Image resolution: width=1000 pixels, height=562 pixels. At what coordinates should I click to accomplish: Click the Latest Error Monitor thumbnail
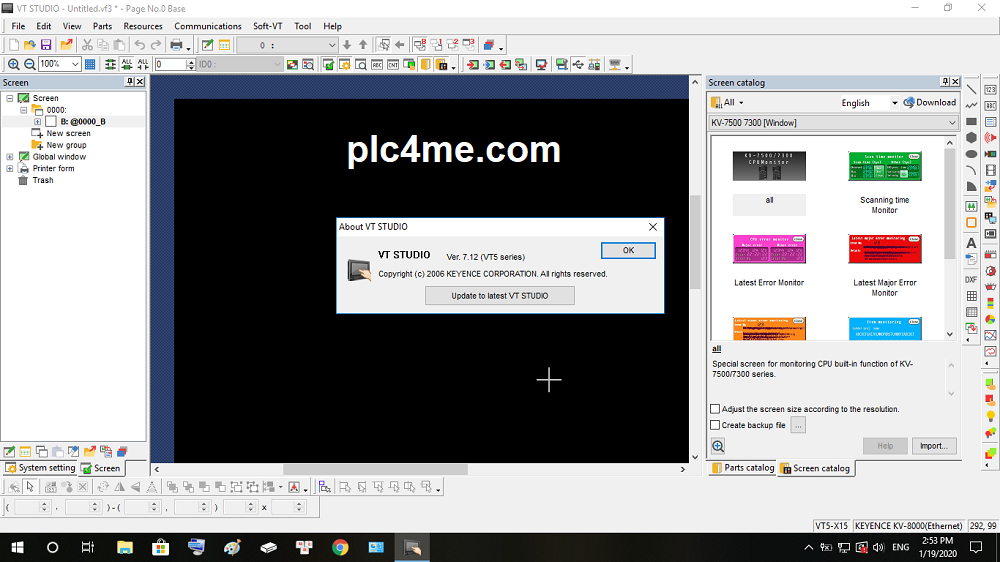(769, 249)
